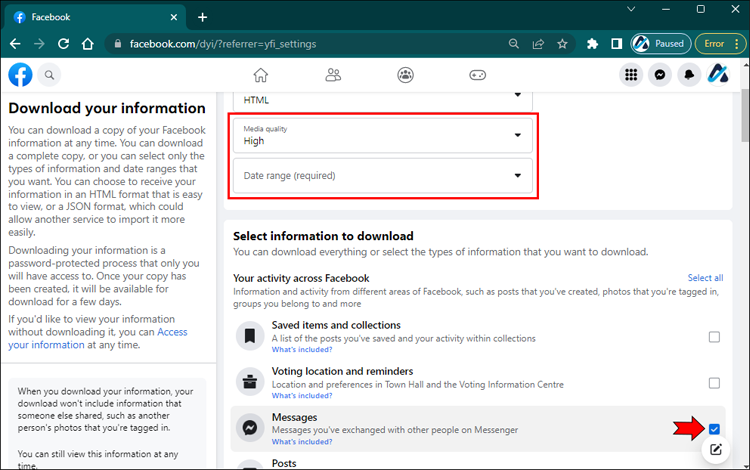This screenshot has height=470, width=750.
Task: Open the HTML format dropdown
Action: [383, 99]
